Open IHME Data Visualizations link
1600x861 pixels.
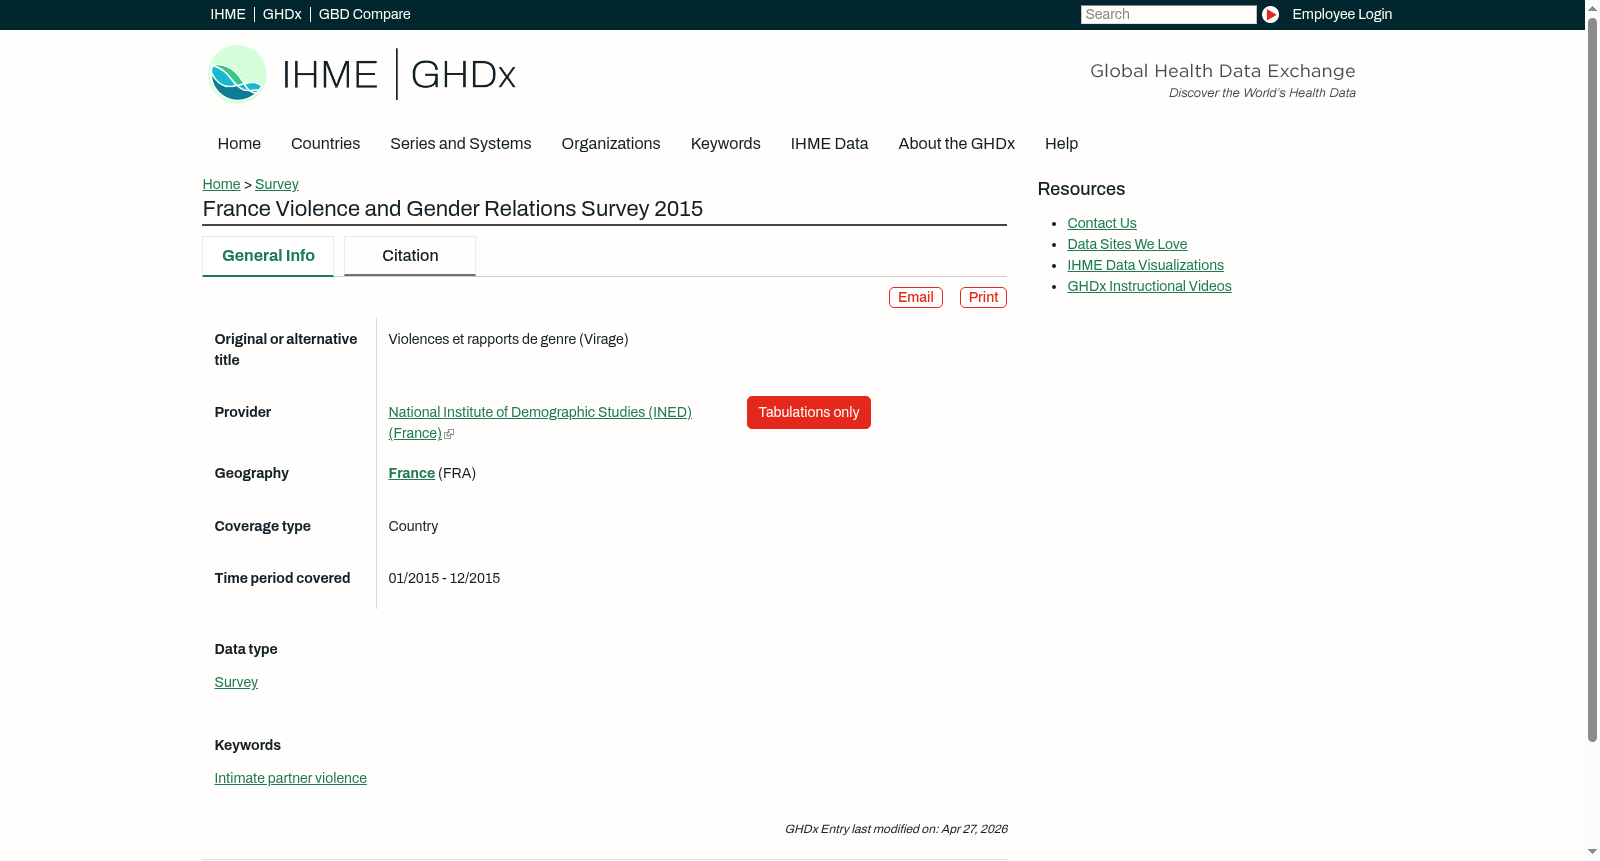1146,266
